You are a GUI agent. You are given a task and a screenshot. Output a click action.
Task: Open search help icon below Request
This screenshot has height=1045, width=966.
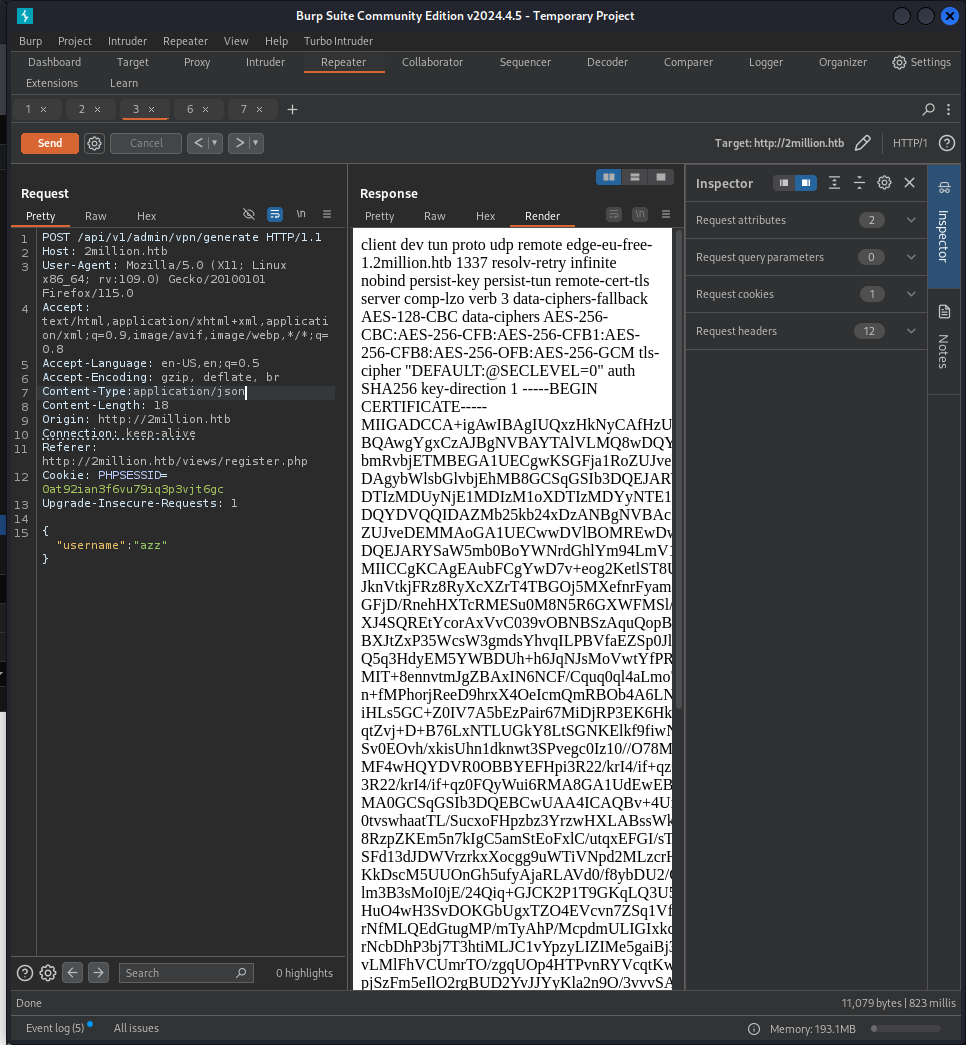tap(25, 973)
